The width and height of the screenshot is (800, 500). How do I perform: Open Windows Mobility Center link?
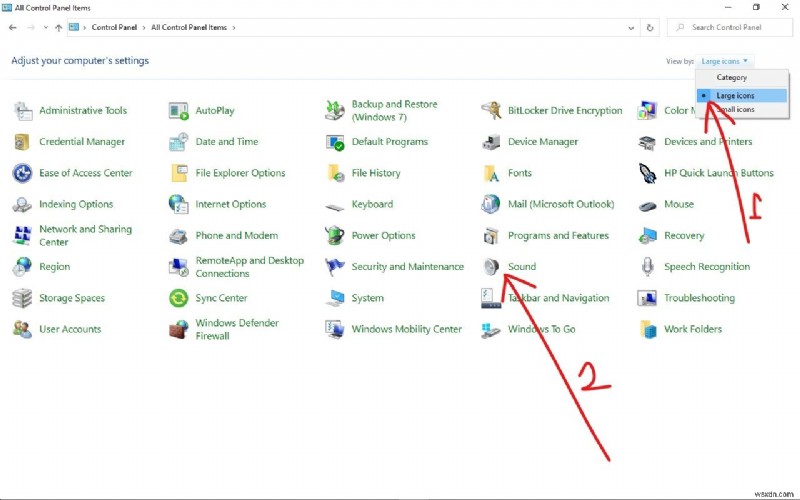coord(406,329)
